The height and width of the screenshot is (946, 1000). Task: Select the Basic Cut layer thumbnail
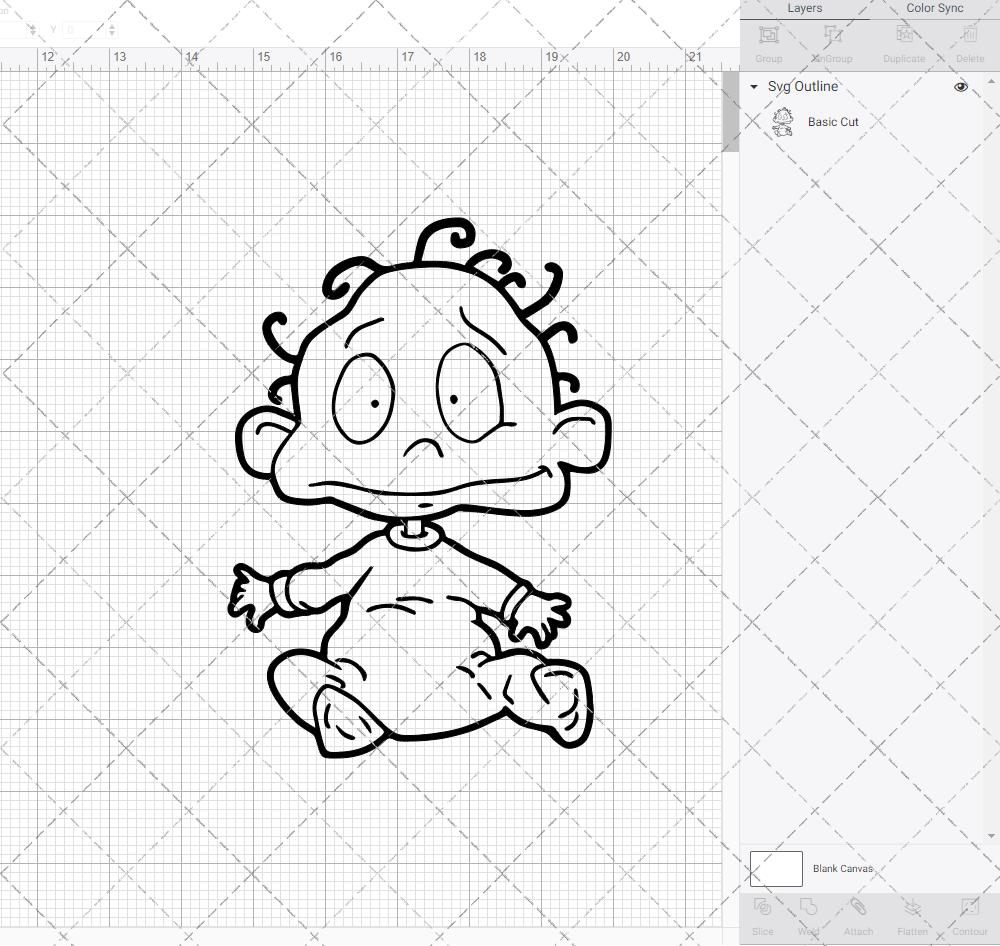pyautogui.click(x=783, y=122)
